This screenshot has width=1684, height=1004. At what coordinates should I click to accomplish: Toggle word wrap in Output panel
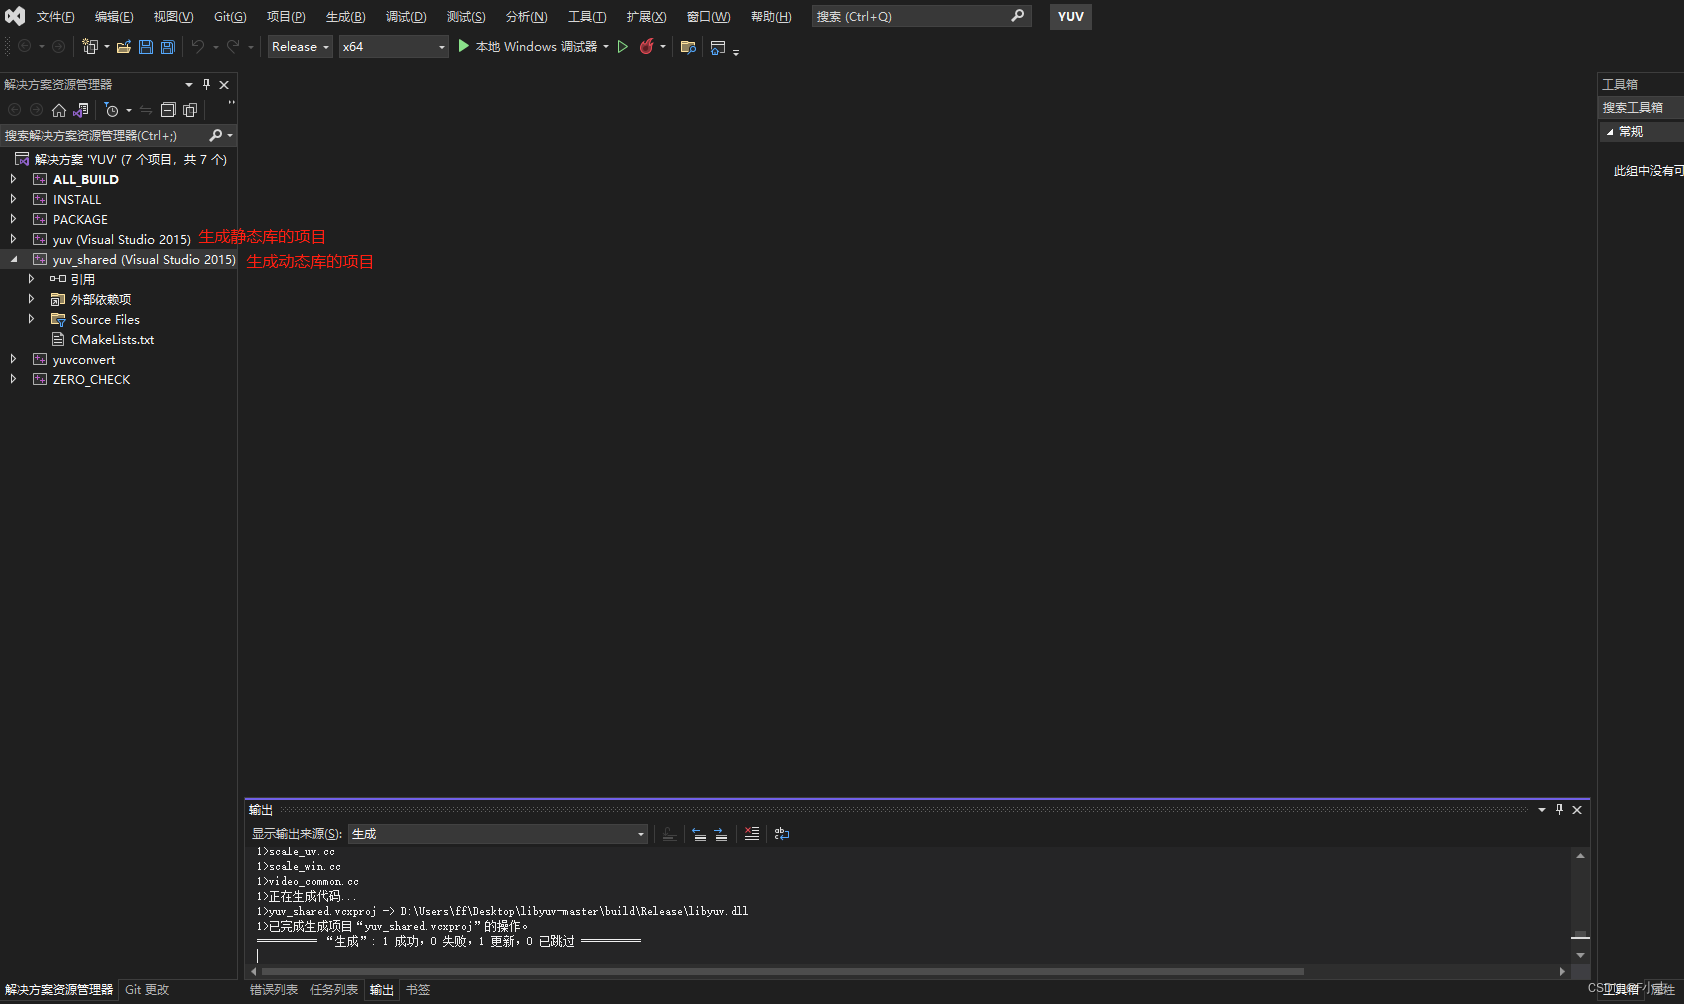click(x=782, y=833)
